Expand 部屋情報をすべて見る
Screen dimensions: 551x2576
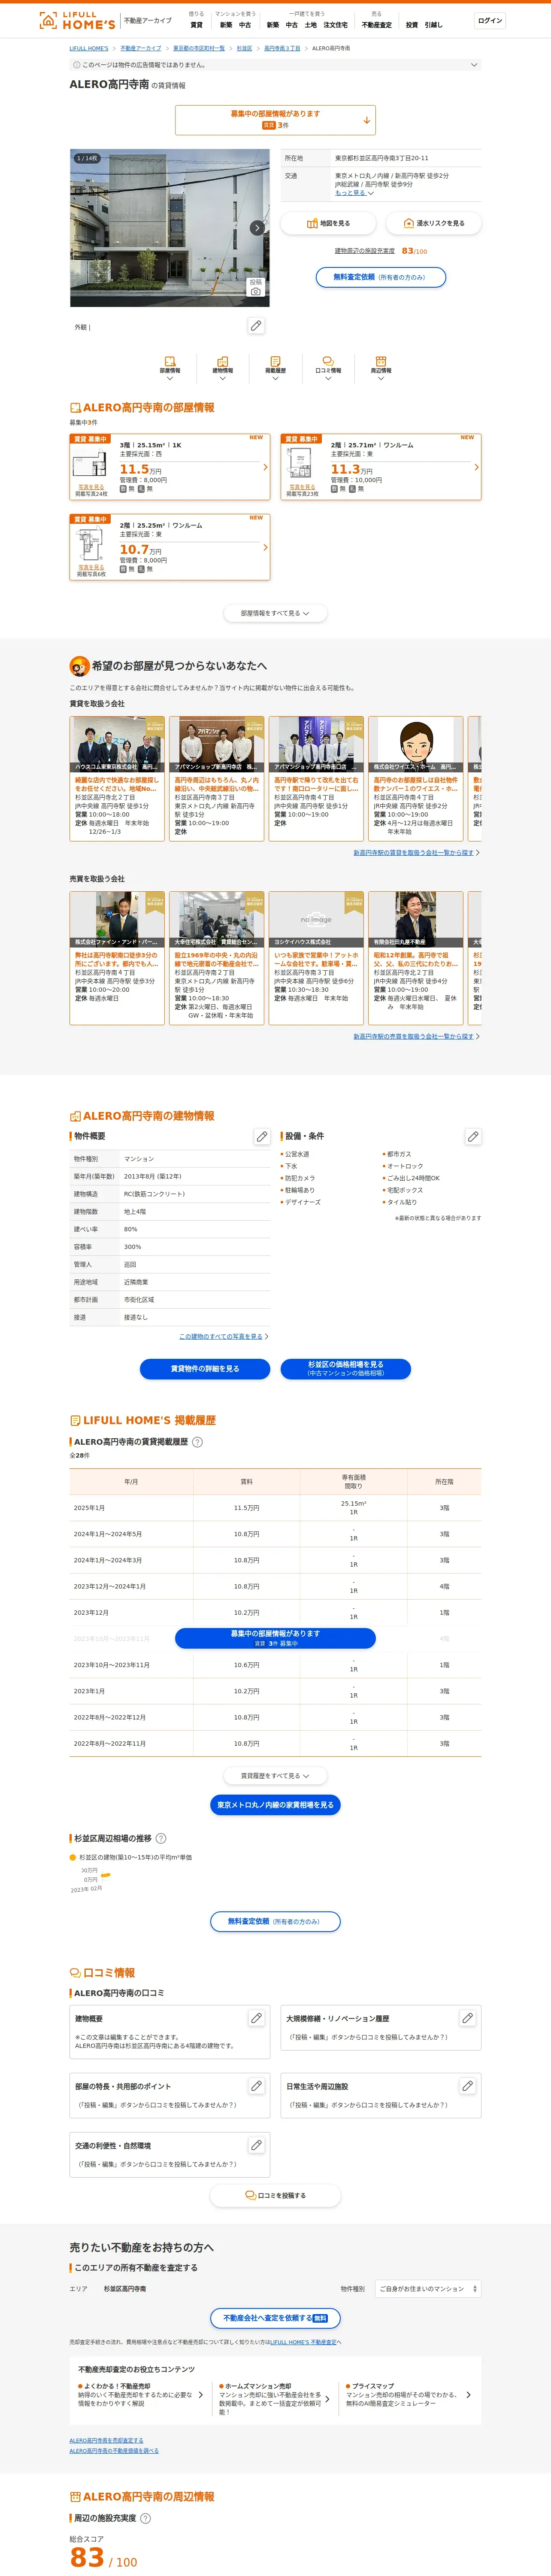[x=275, y=613]
